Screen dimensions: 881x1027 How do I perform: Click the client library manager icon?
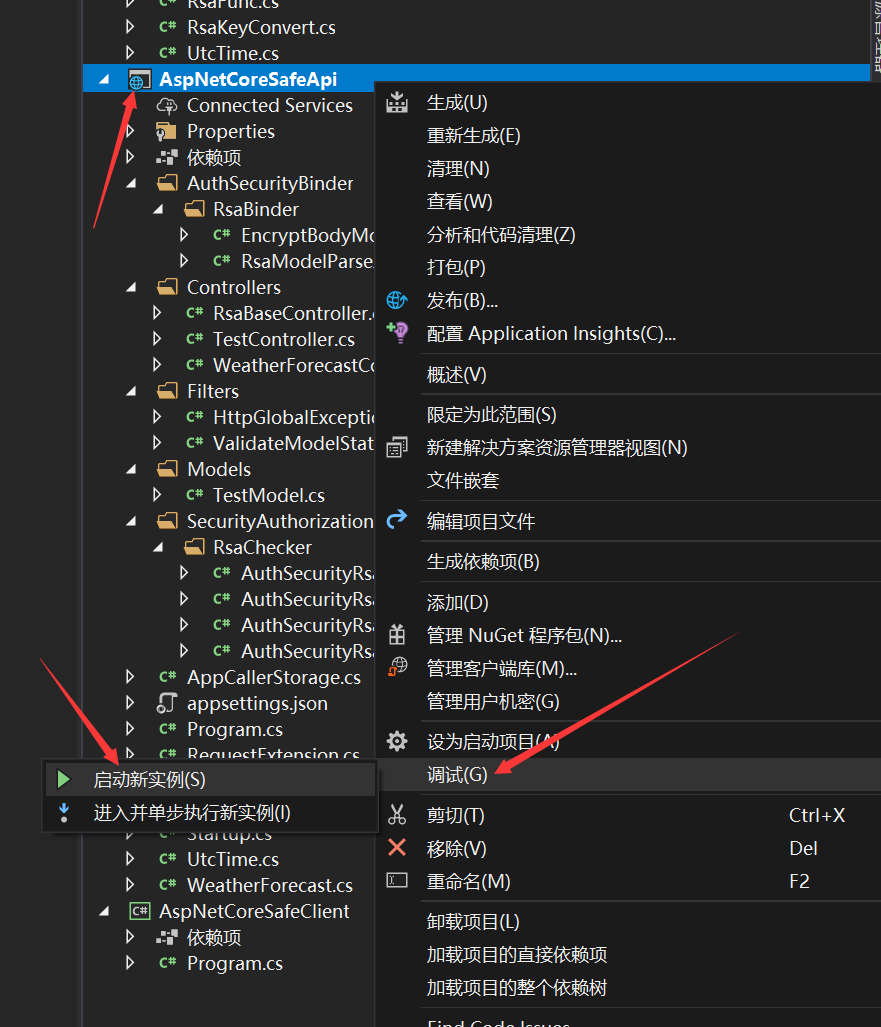pyautogui.click(x=397, y=667)
